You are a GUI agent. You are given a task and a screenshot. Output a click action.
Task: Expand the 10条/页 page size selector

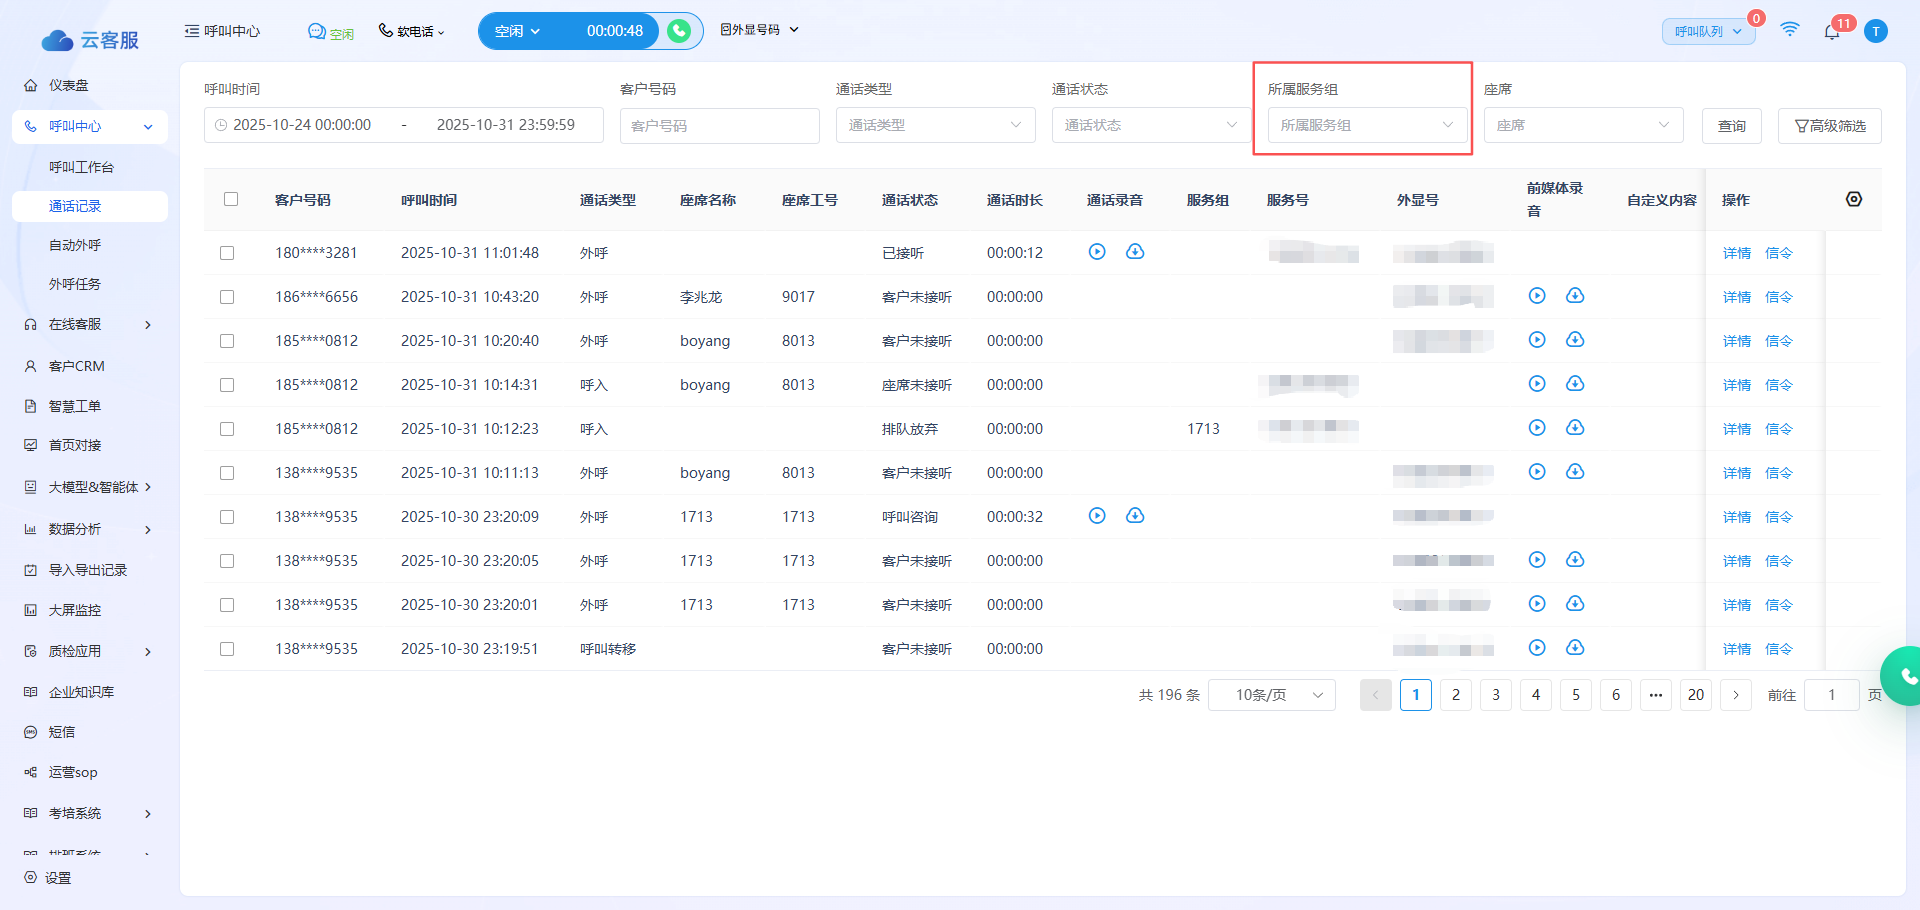pyautogui.click(x=1271, y=695)
